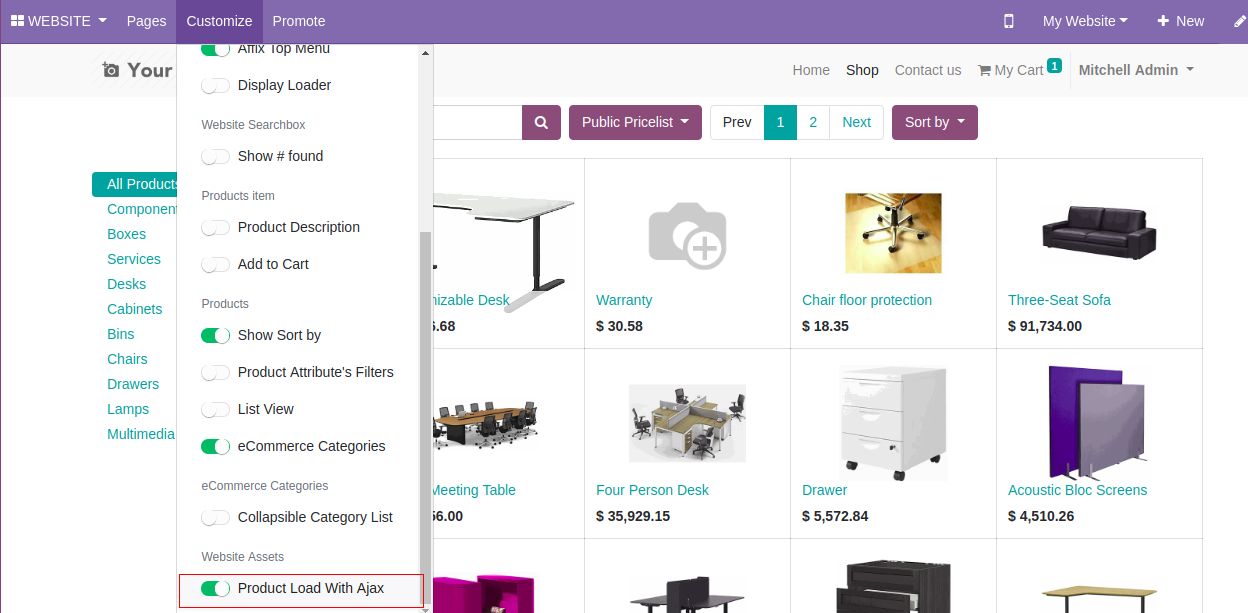Go to Next page of products
Viewport: 1248px width, 613px height.
[856, 122]
